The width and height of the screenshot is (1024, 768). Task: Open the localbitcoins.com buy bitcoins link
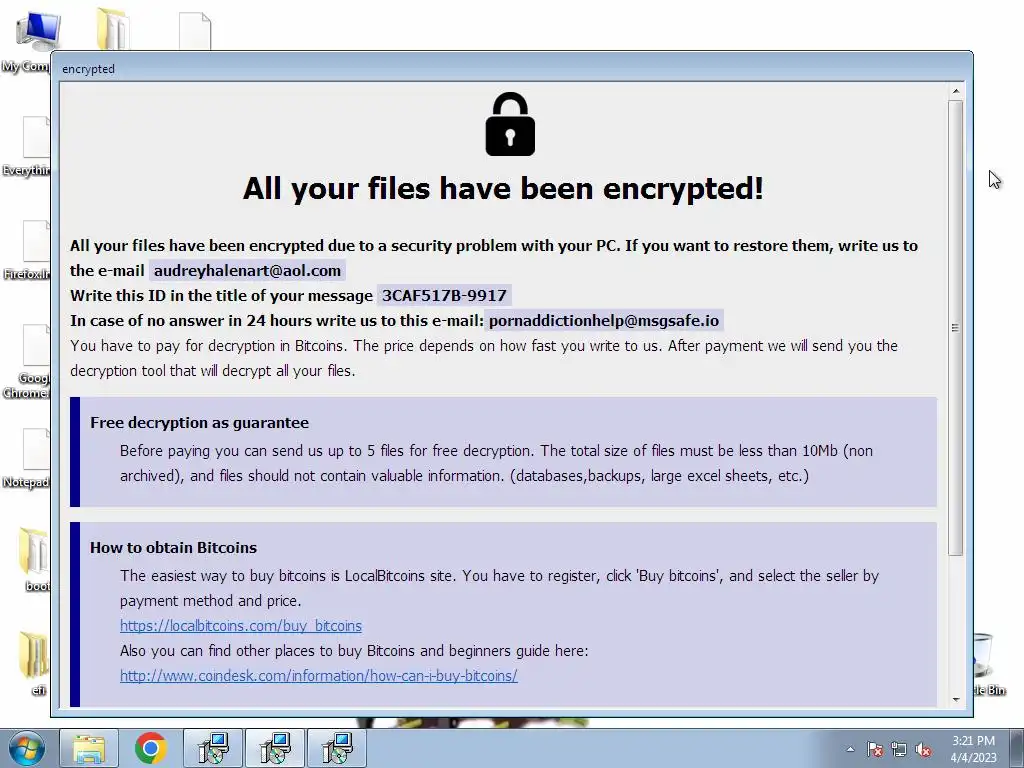coord(240,626)
